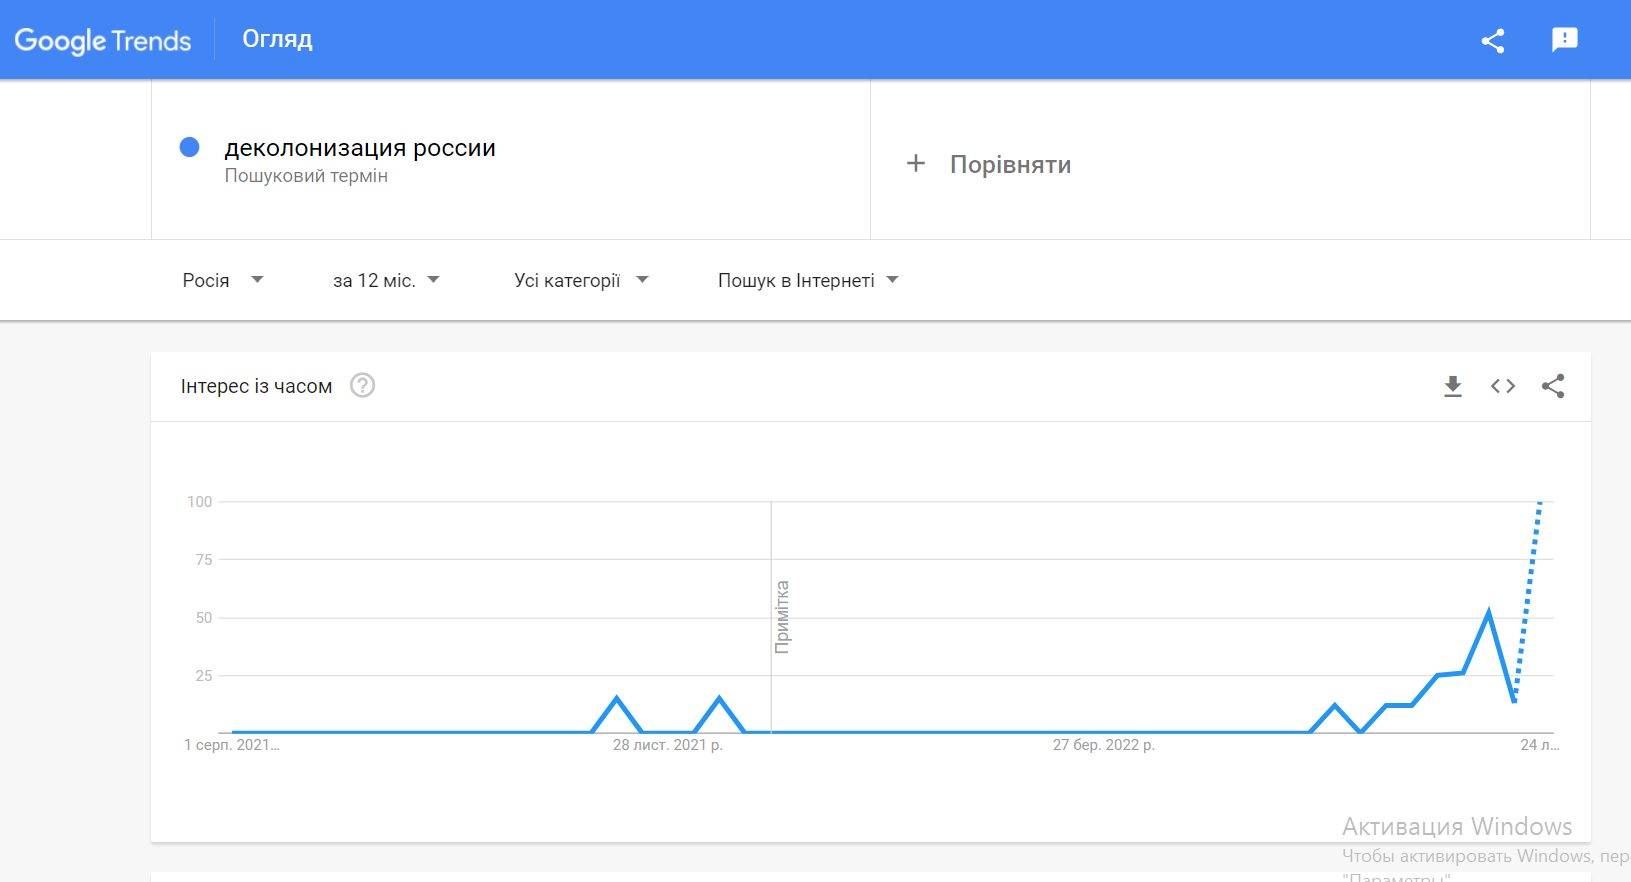Edit the деколонизация россии search term
Viewport: 1631px width, 882px height.
tap(360, 148)
